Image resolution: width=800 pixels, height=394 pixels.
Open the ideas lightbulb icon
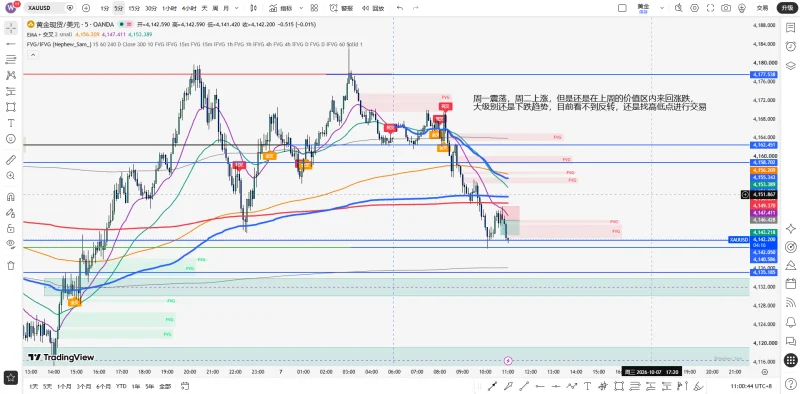[x=741, y=8]
